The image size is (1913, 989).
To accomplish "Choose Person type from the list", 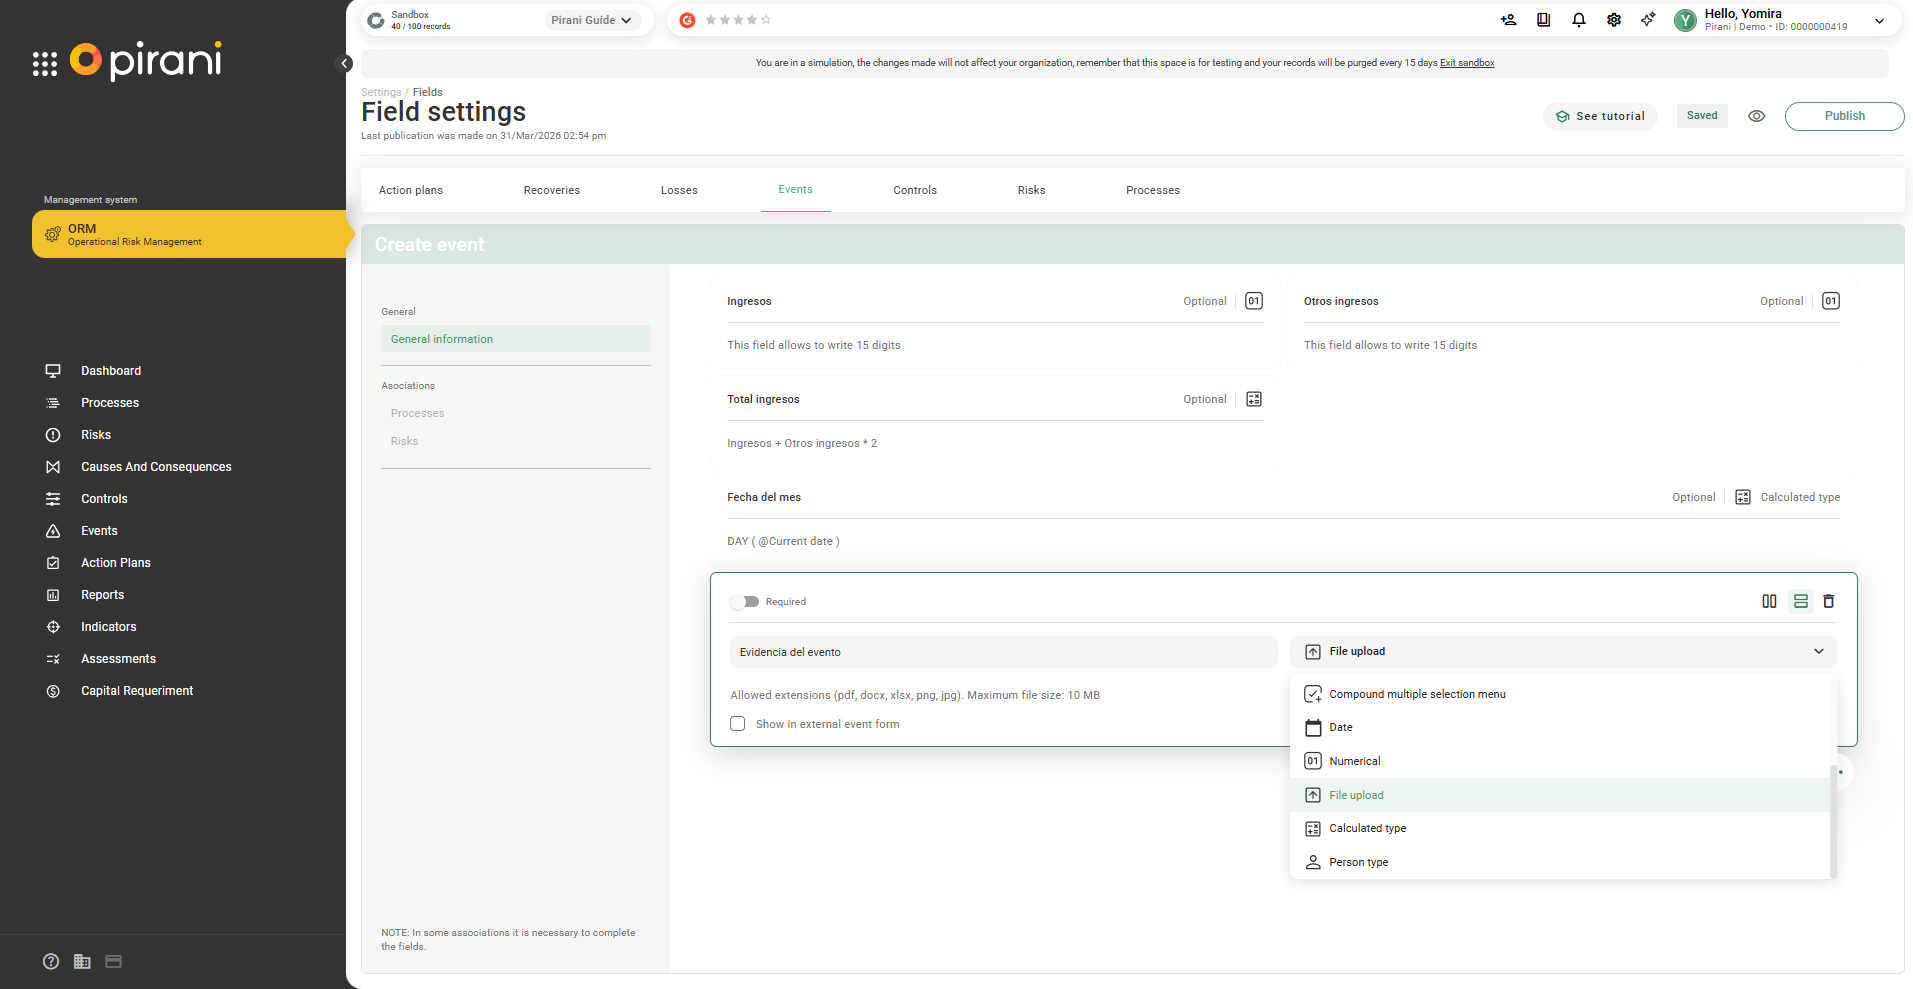I will pyautogui.click(x=1358, y=862).
